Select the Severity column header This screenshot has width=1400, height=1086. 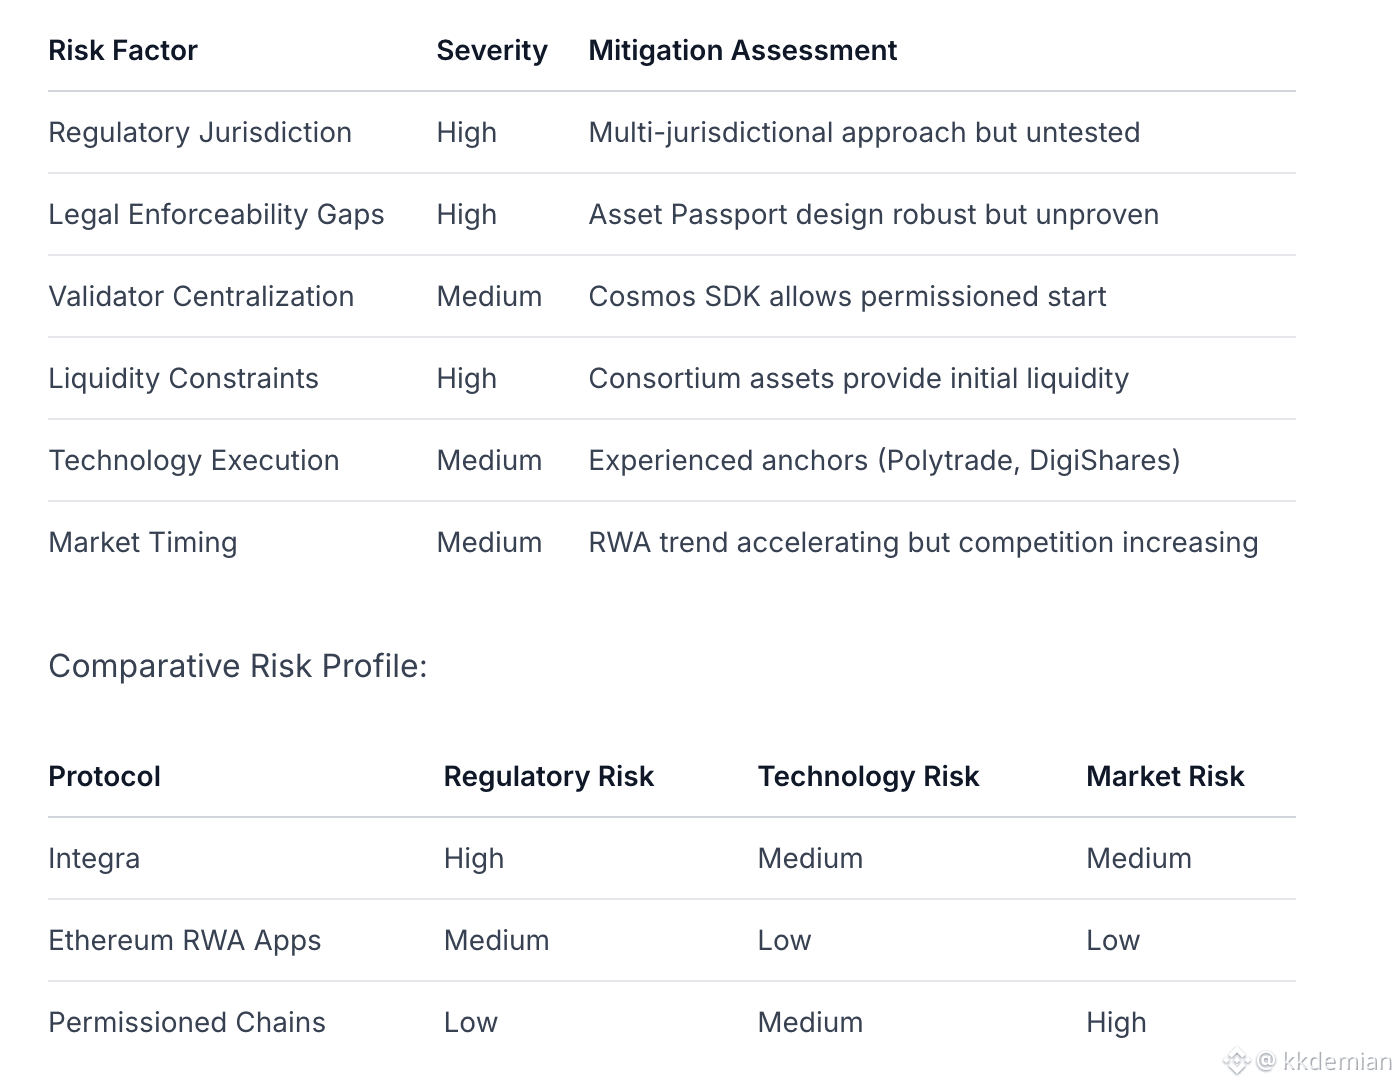point(492,51)
